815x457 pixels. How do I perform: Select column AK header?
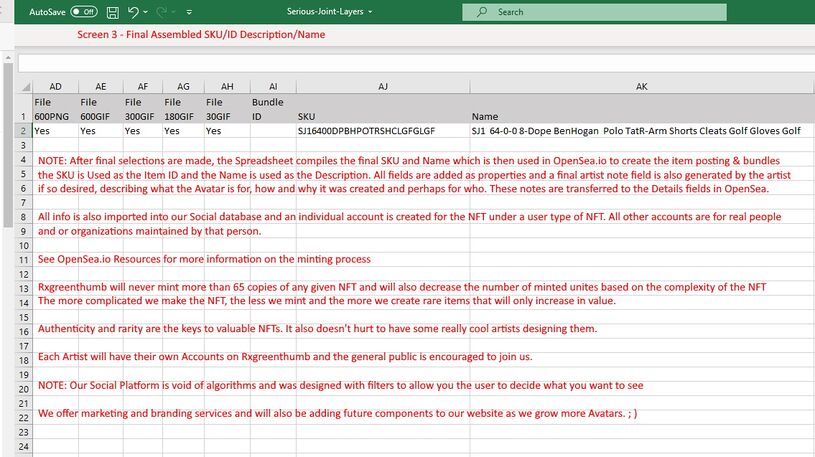pyautogui.click(x=642, y=86)
